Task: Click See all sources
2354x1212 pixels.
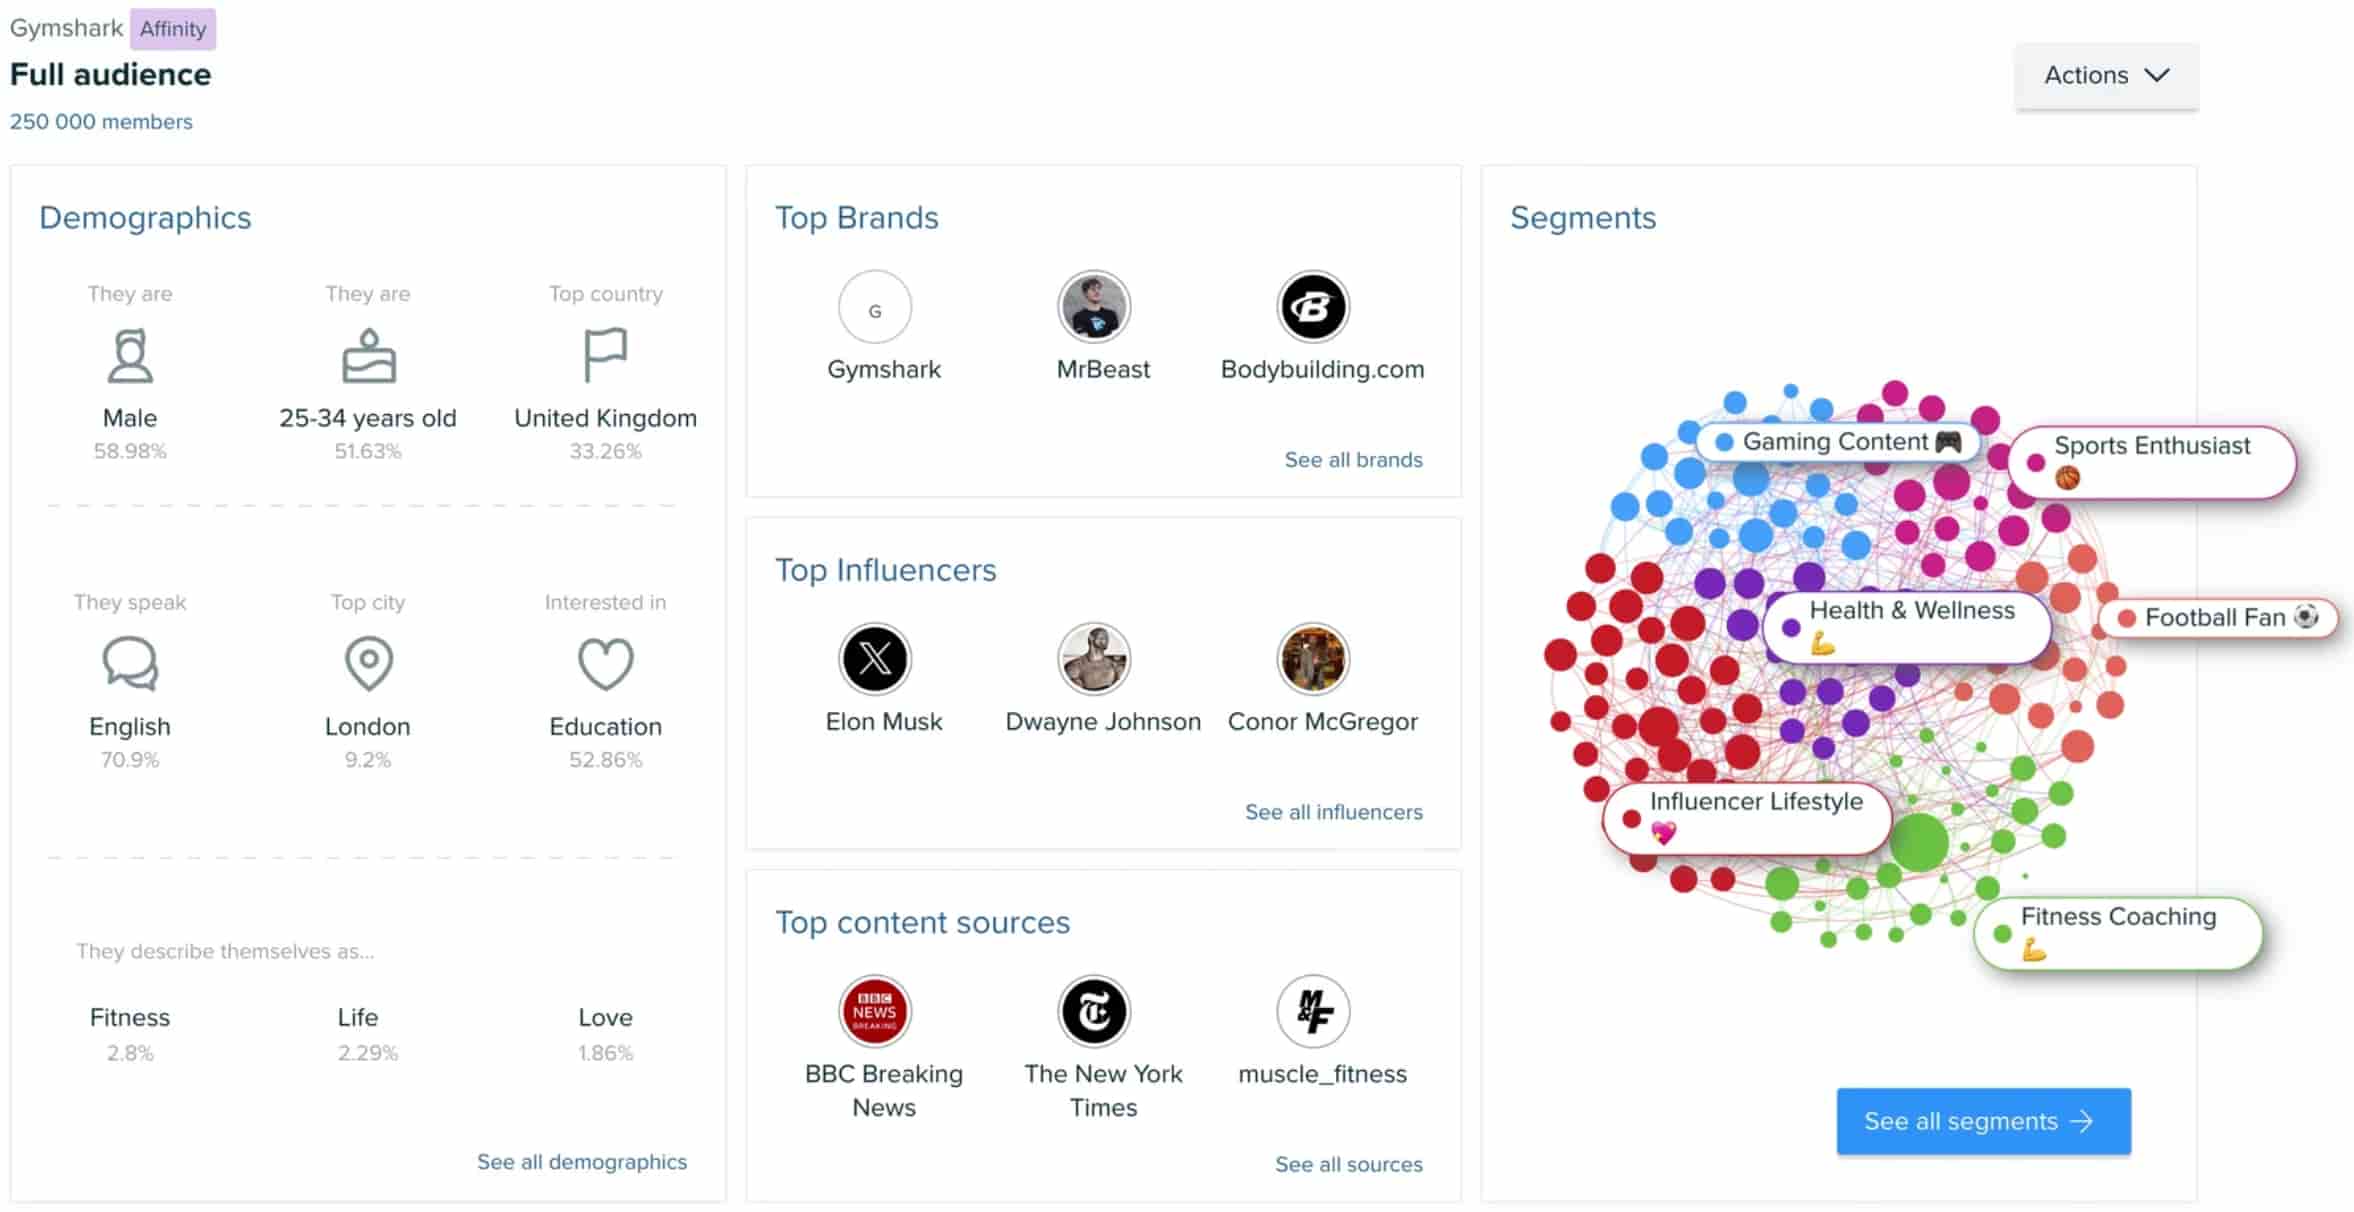Action: [1348, 1164]
